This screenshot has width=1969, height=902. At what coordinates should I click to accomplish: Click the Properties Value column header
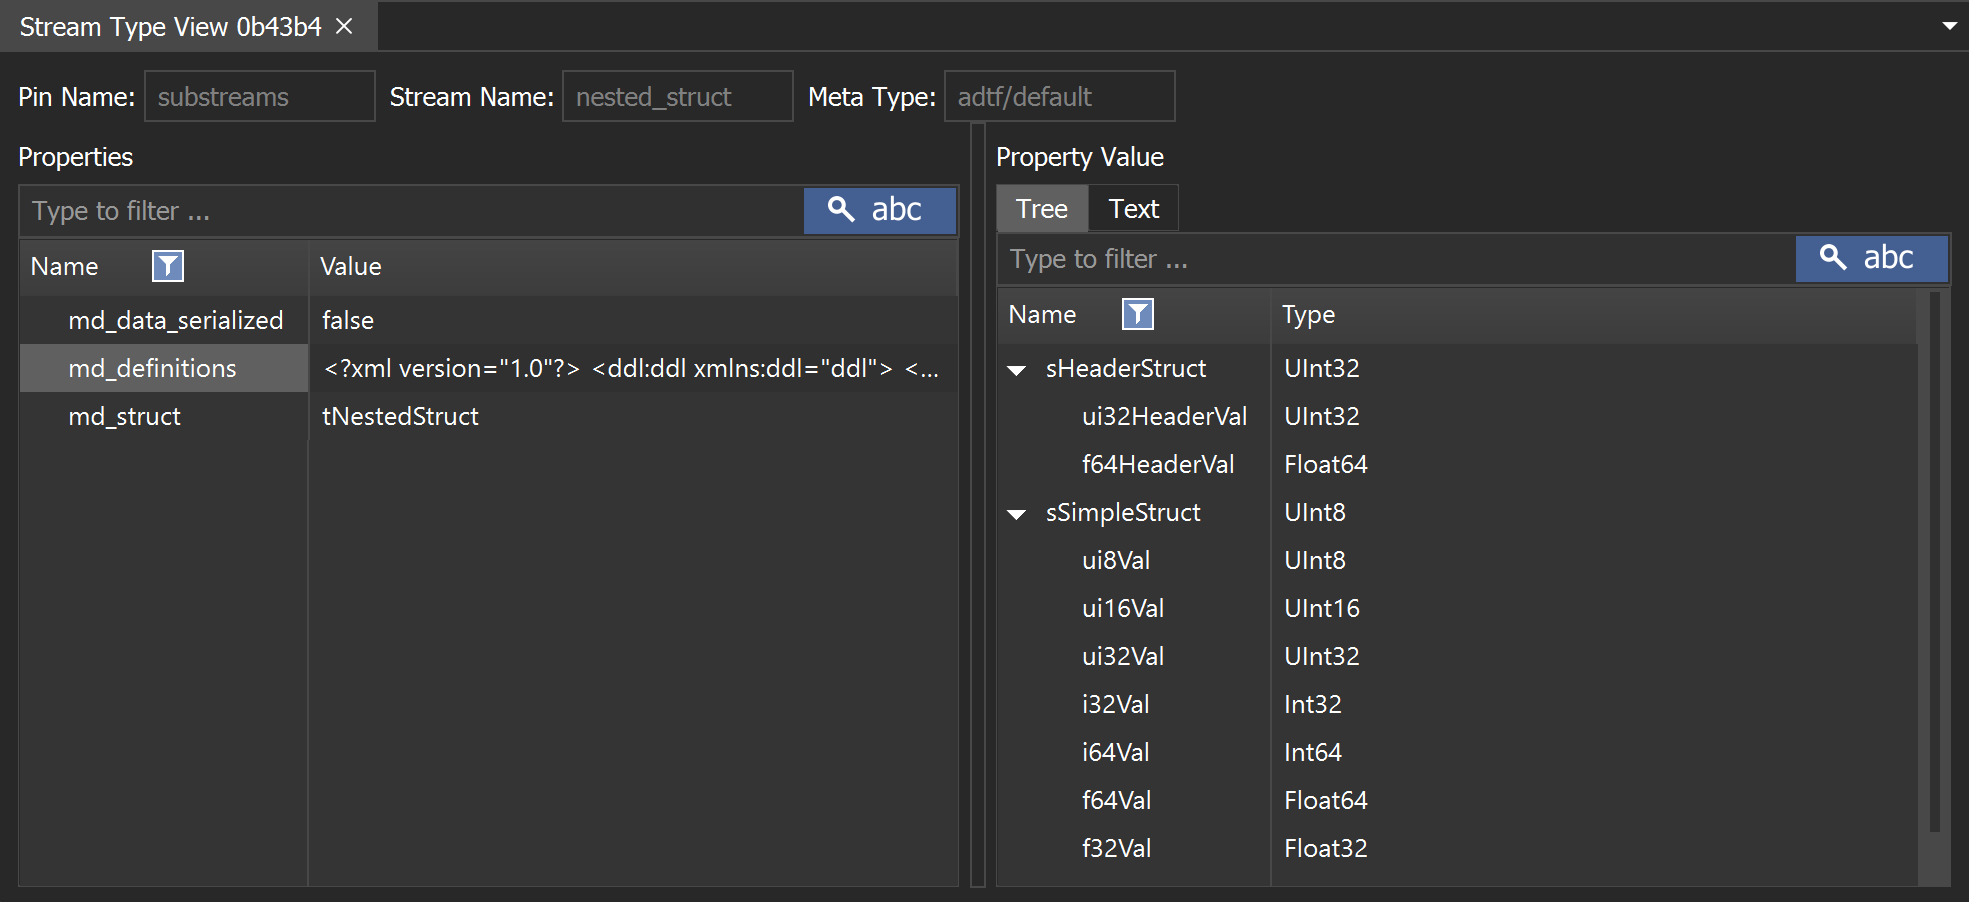pos(632,266)
